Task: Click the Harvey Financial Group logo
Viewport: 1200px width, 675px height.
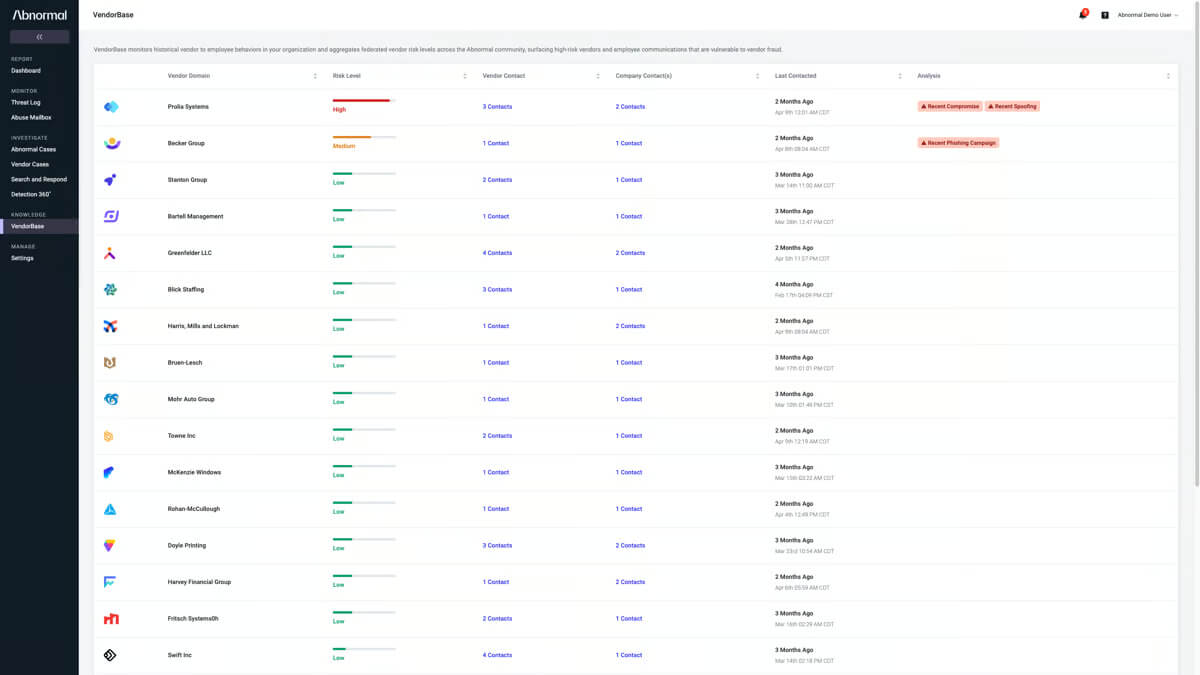Action: click(x=110, y=582)
